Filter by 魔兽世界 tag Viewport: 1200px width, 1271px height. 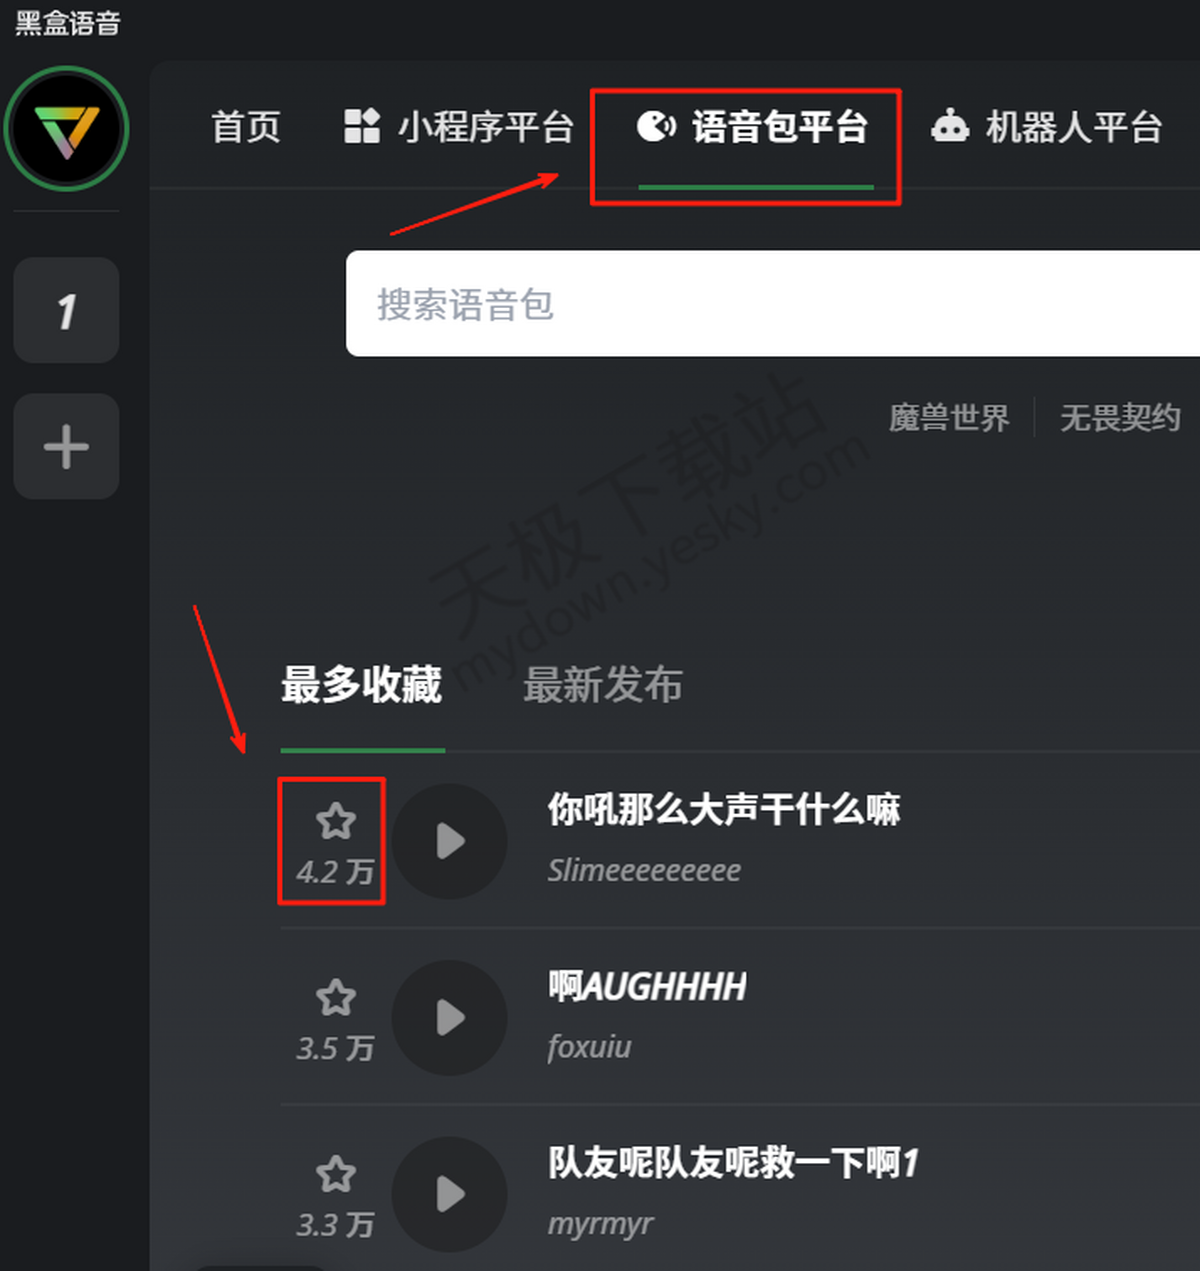949,417
